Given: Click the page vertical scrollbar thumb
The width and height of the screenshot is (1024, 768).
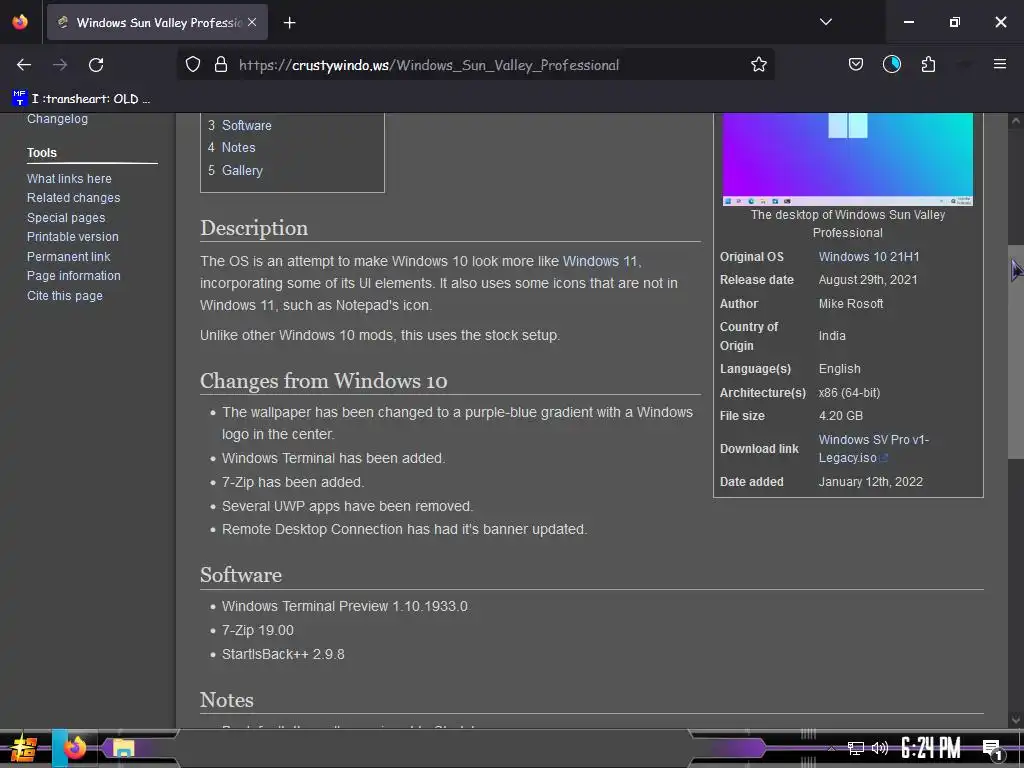Looking at the screenshot, I should [x=1015, y=352].
